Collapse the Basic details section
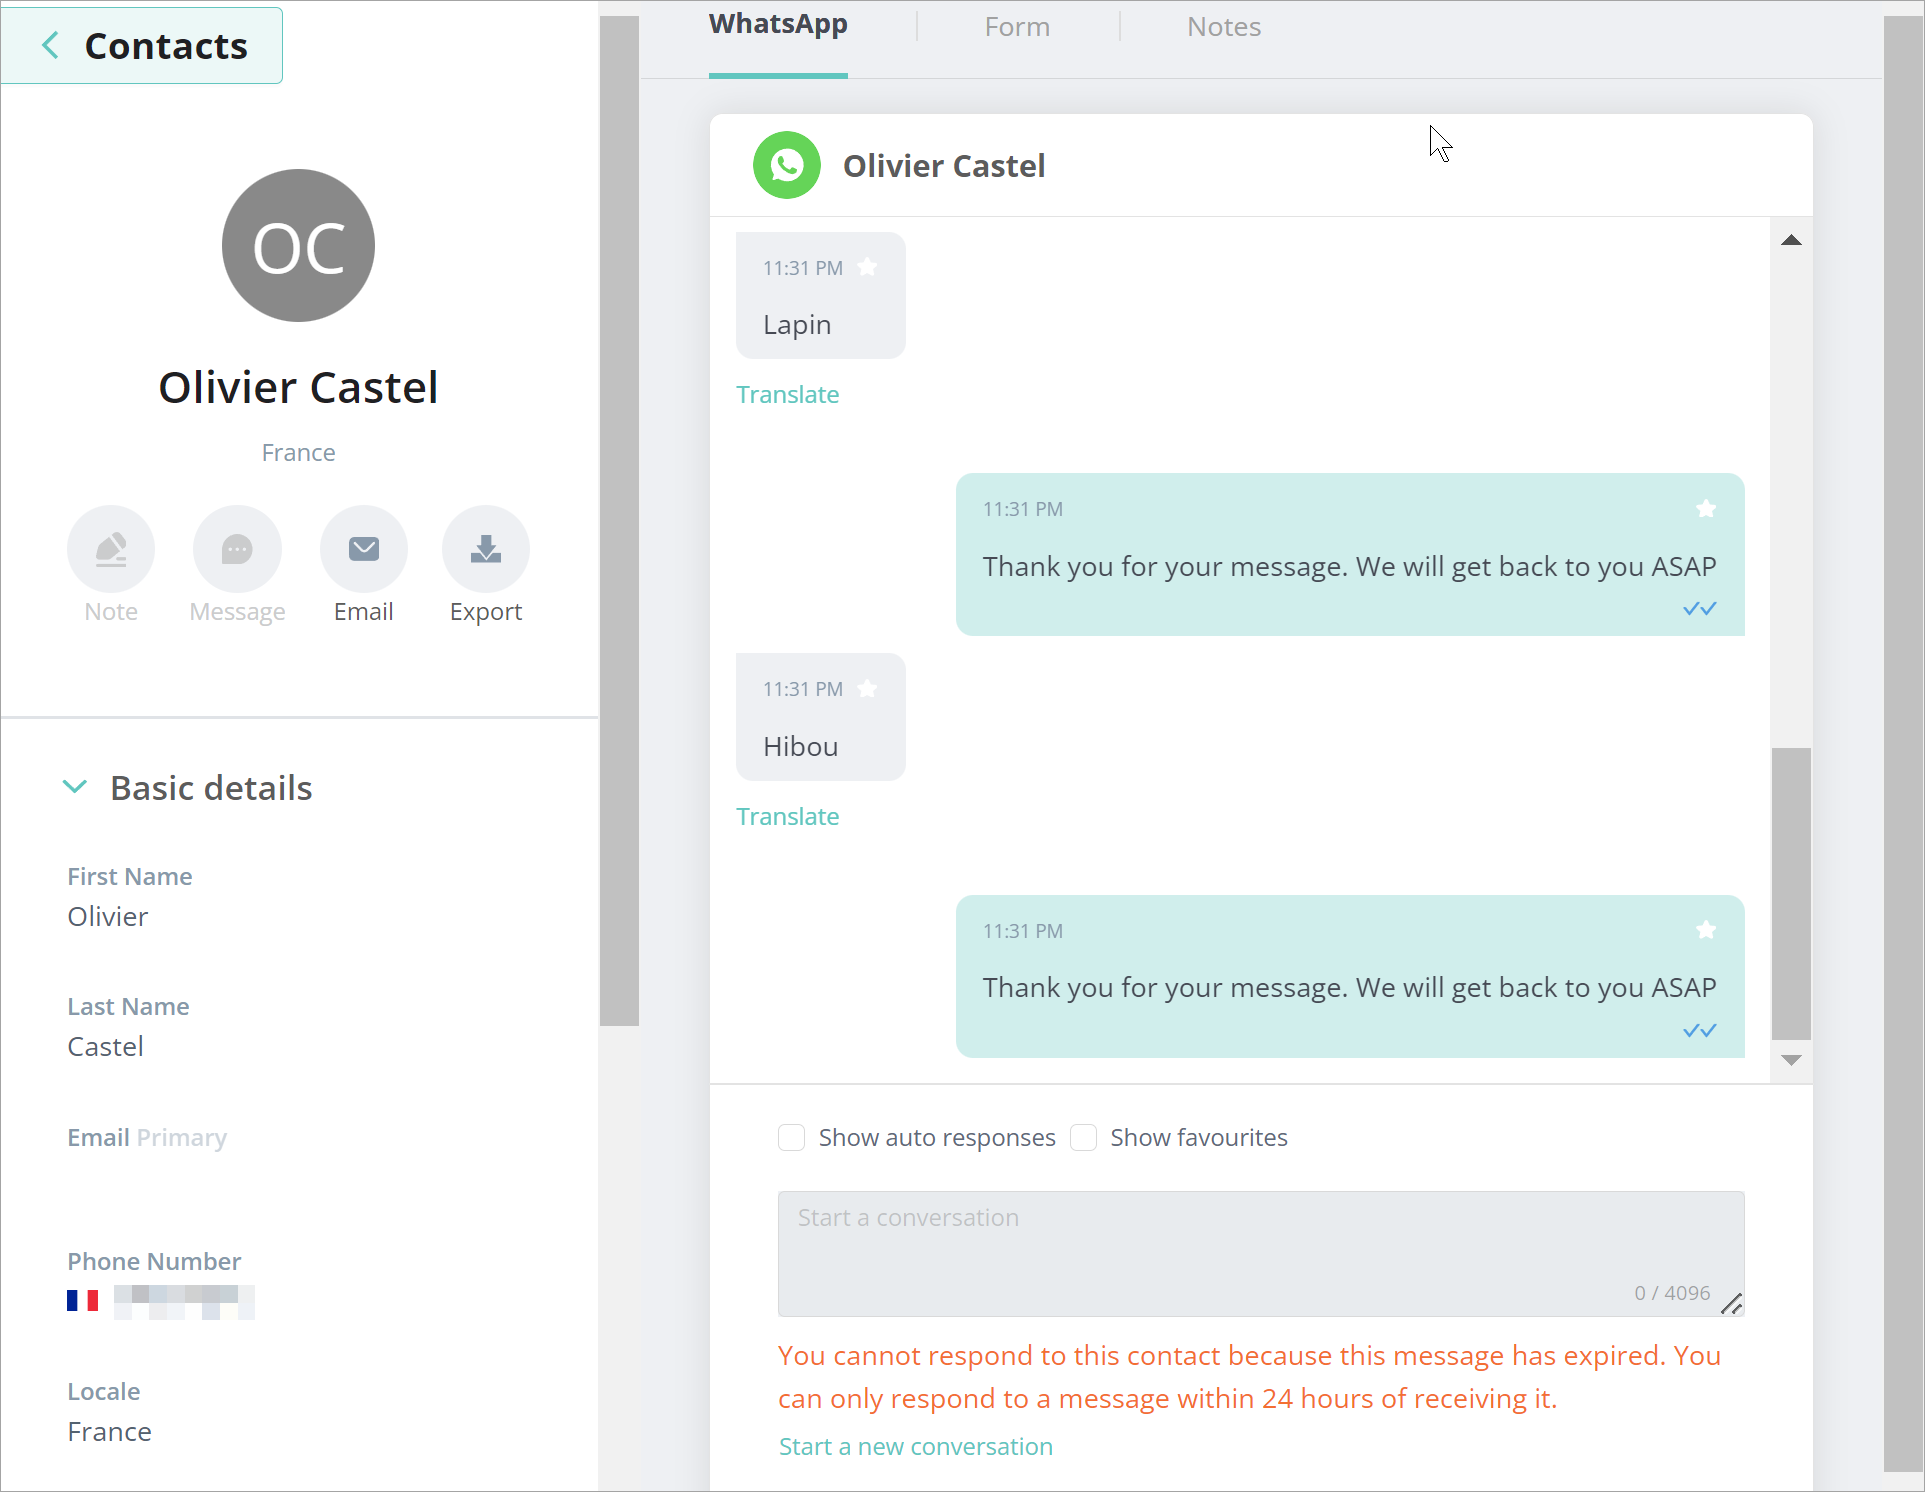This screenshot has width=1925, height=1492. pyautogui.click(x=75, y=787)
